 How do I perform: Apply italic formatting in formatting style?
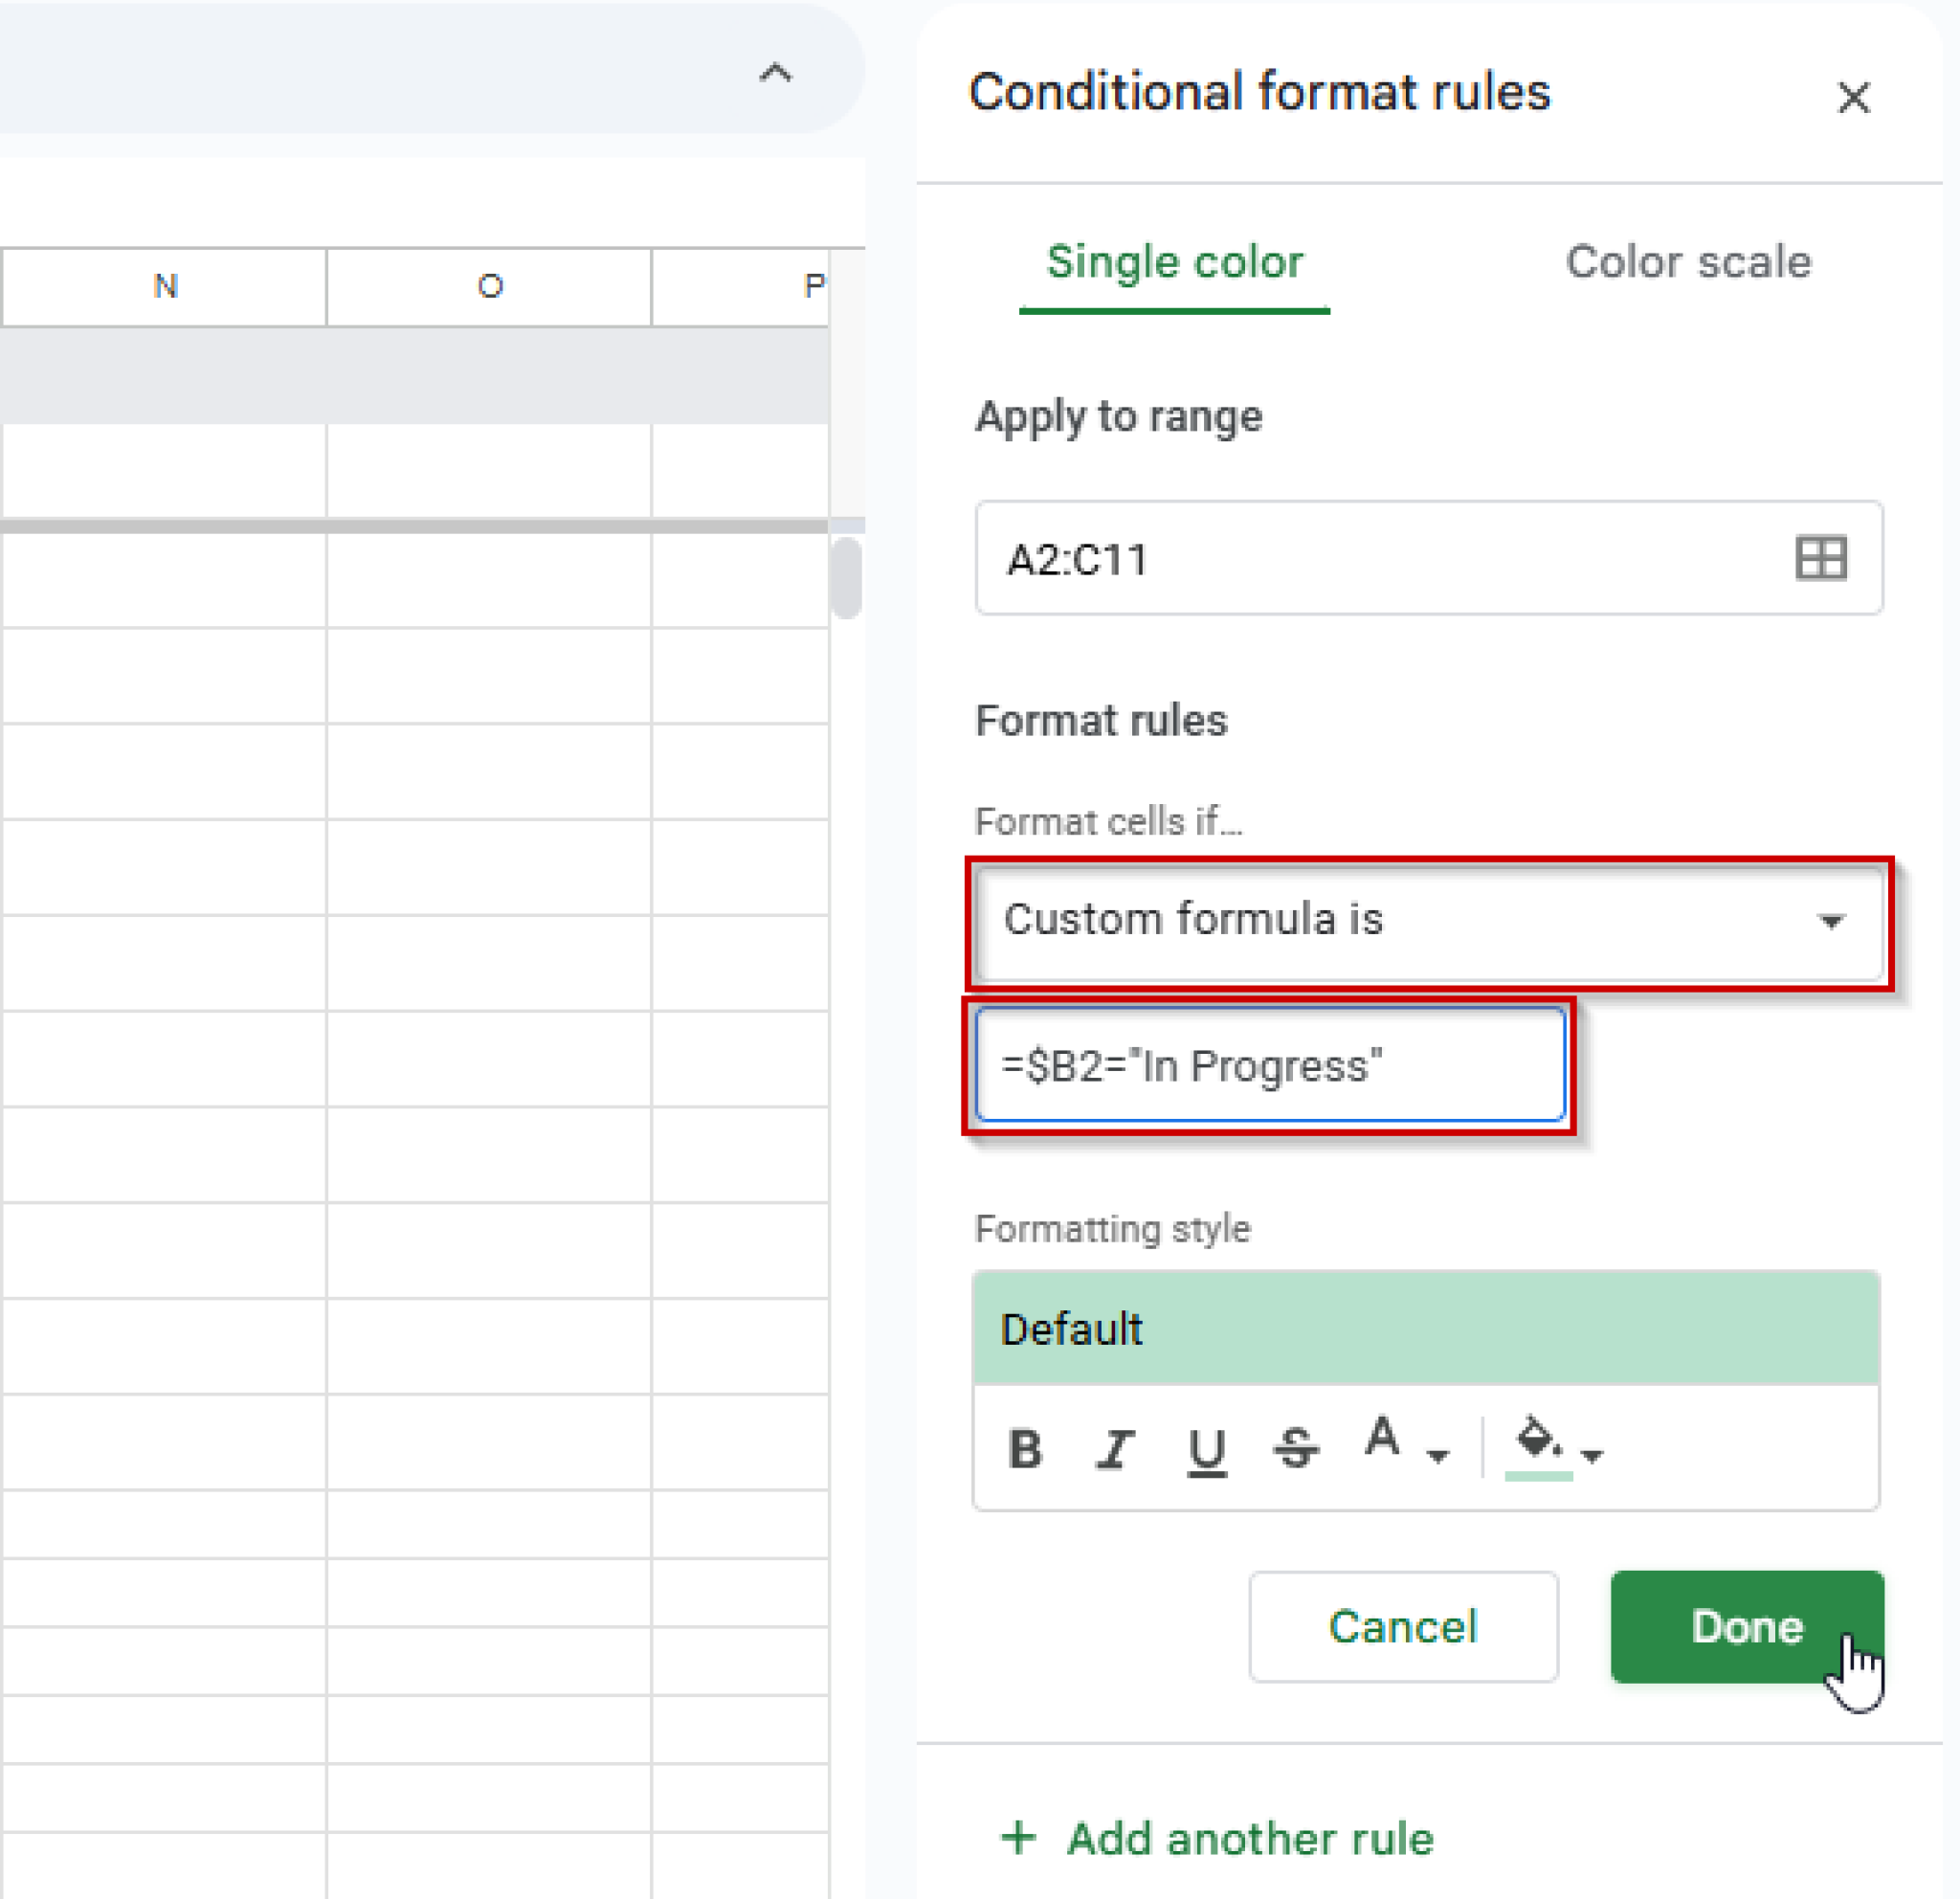point(1116,1450)
